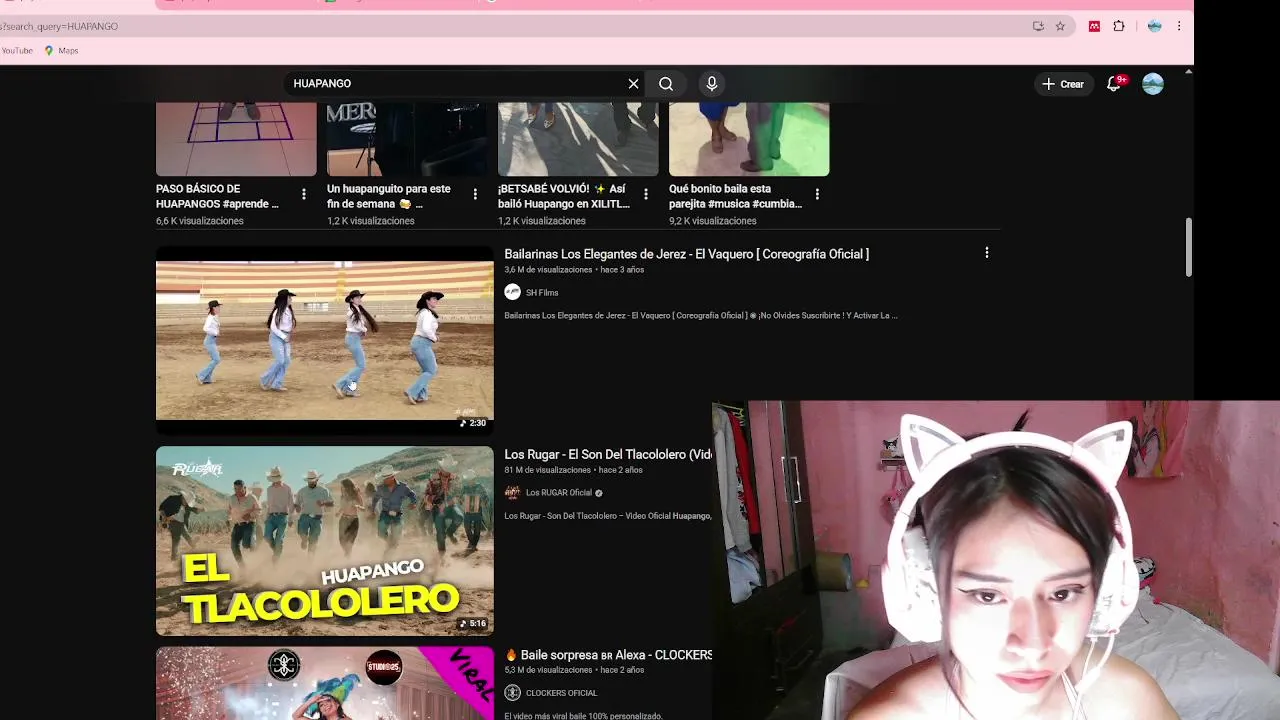Click the scrollbar up arrow
The image size is (1280, 720).
[1188, 71]
